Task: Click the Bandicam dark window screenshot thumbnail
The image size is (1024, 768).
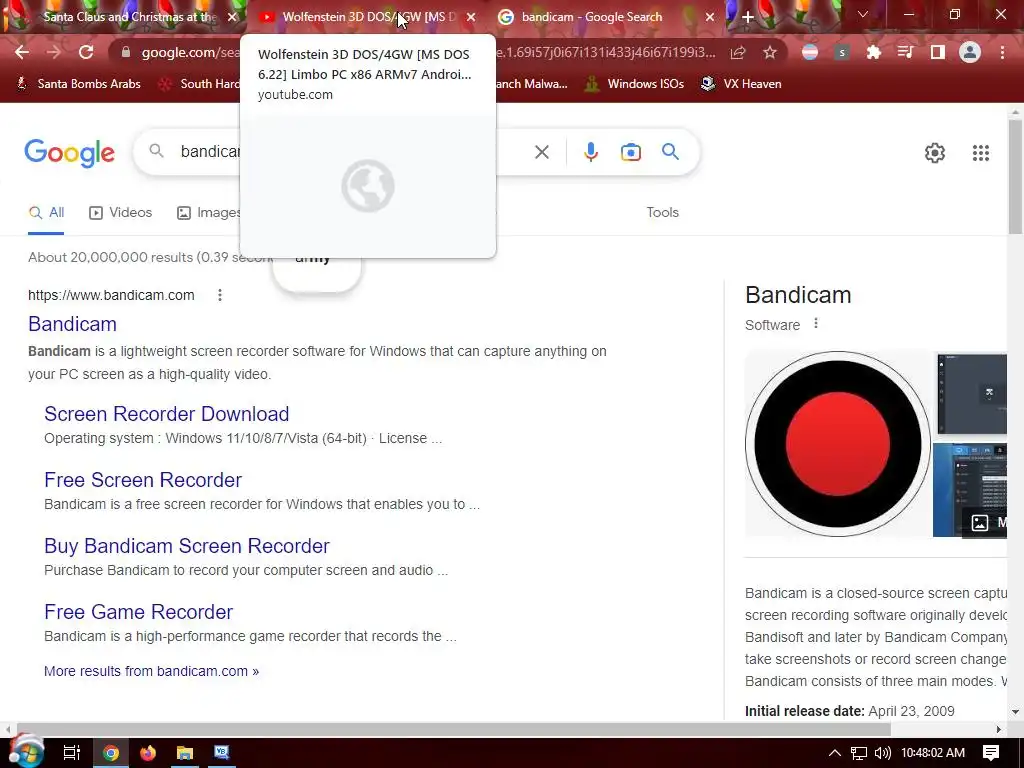Action: pos(972,394)
